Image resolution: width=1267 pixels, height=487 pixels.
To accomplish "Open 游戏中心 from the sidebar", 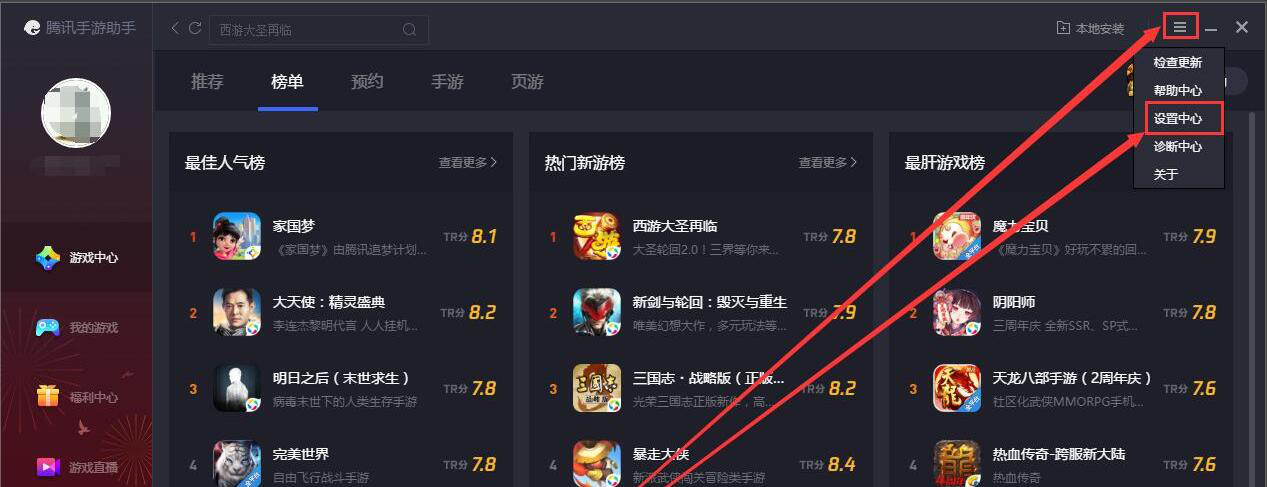I will click(77, 258).
